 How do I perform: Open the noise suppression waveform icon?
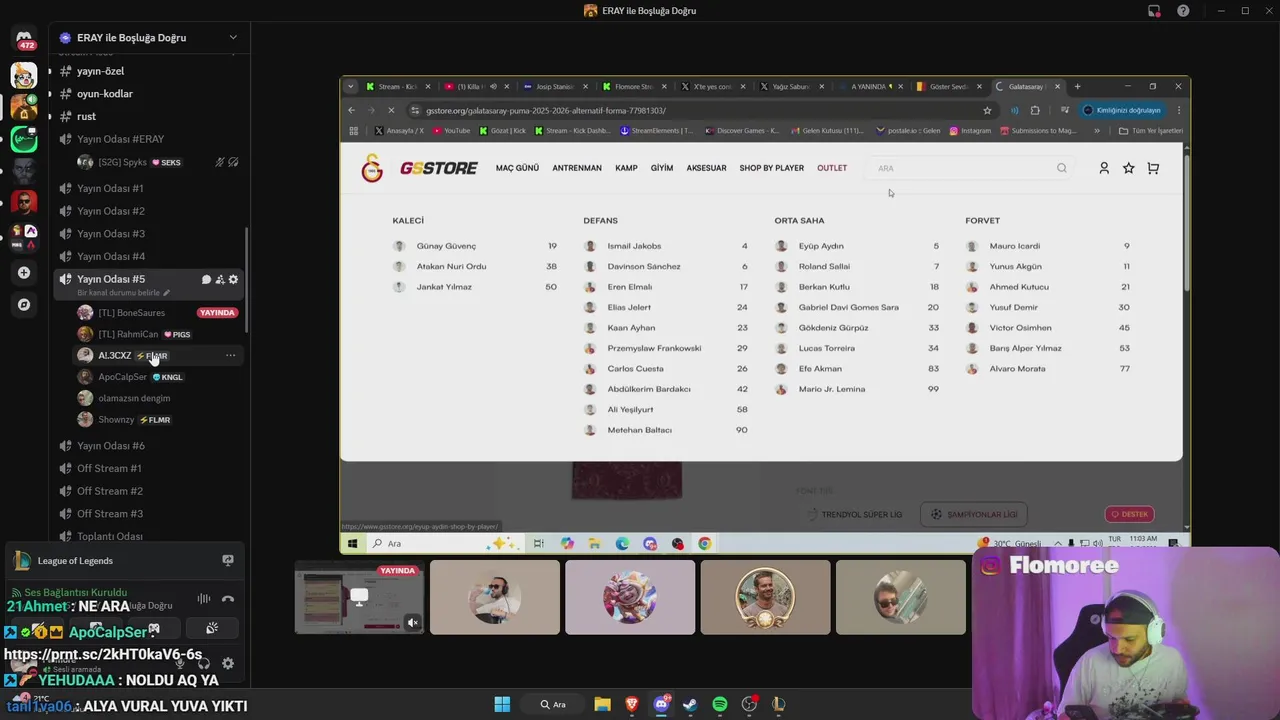tap(204, 598)
